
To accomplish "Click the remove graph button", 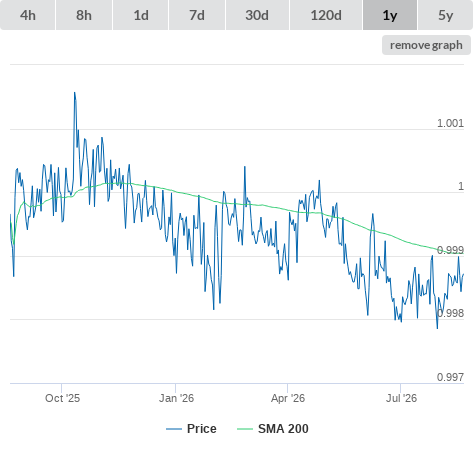I will coord(426,45).
